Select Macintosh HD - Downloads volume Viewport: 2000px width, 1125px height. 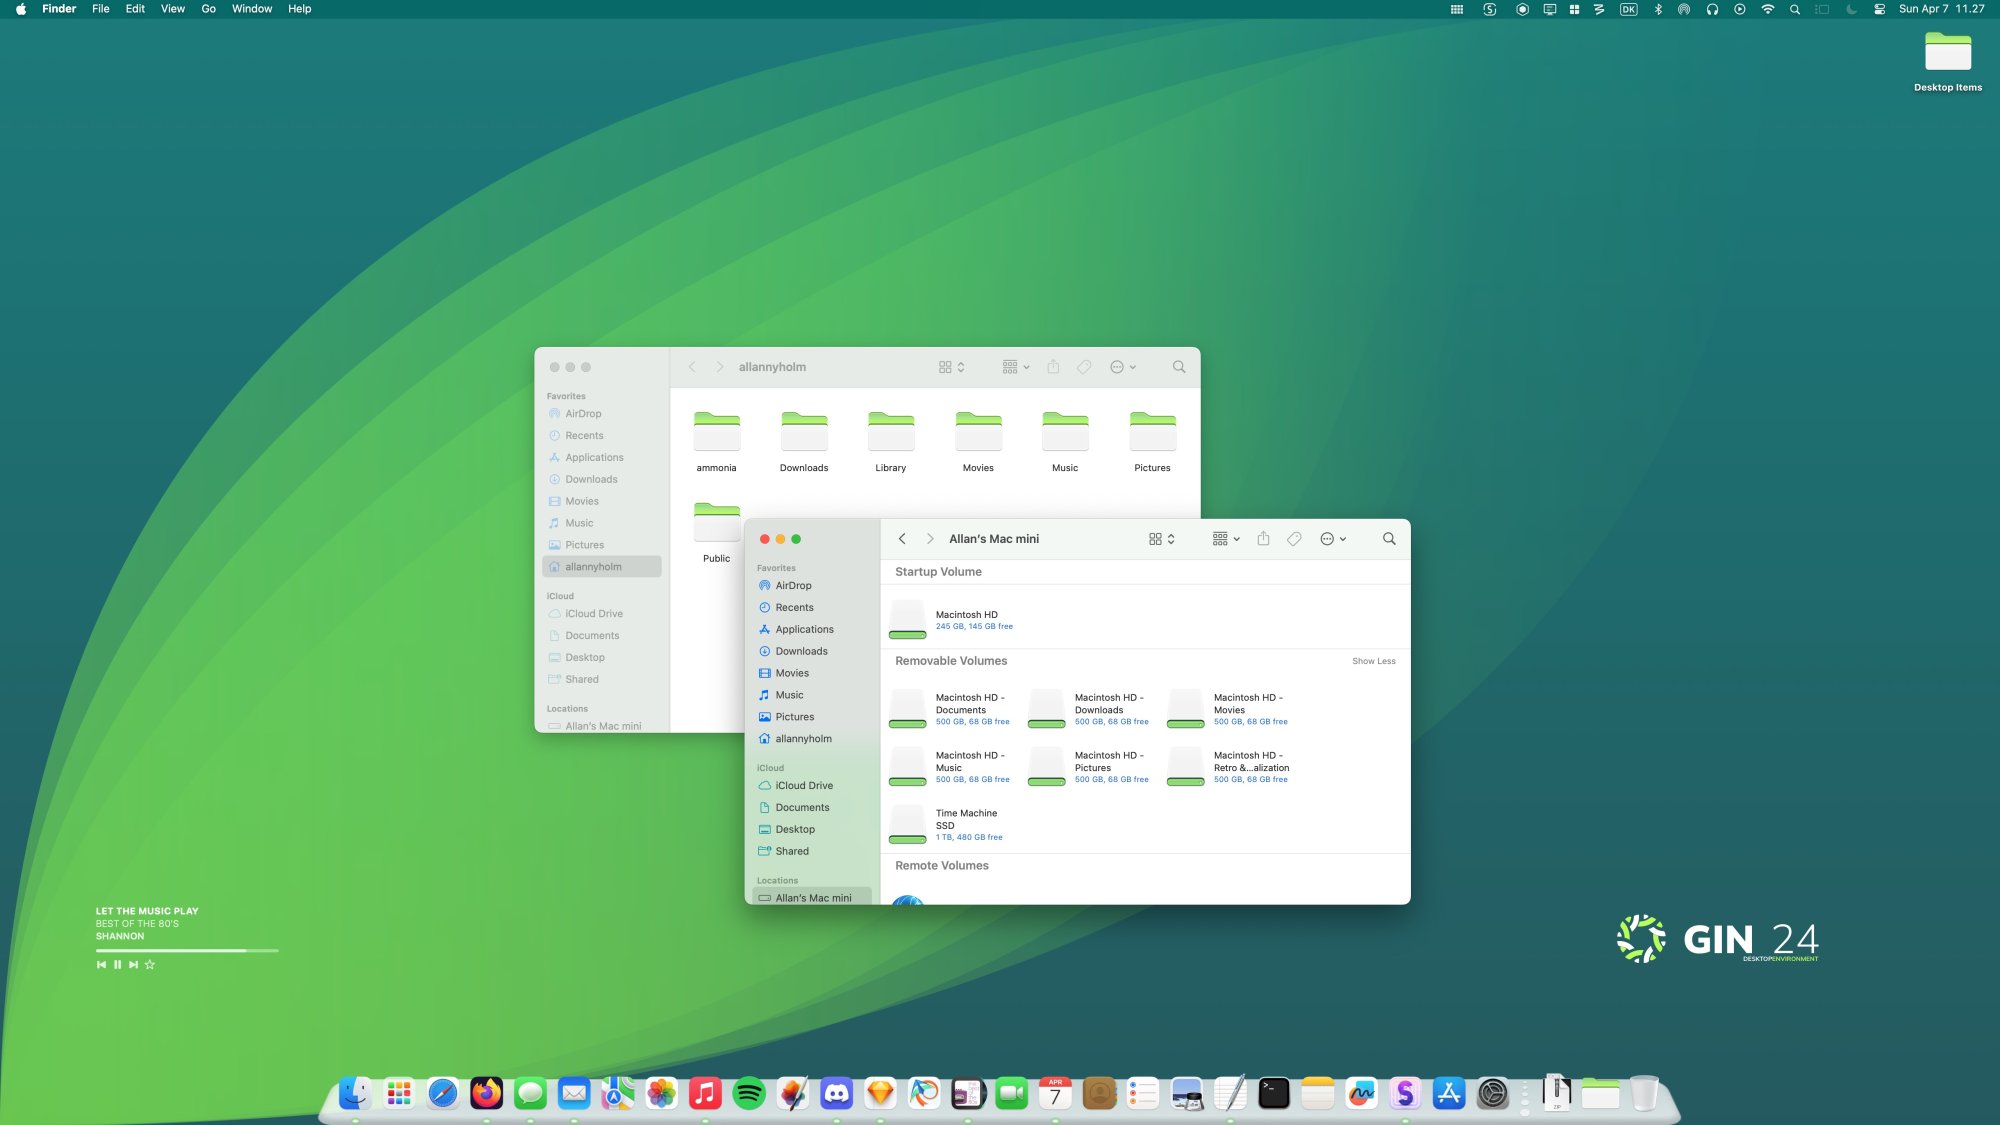pyautogui.click(x=1089, y=709)
